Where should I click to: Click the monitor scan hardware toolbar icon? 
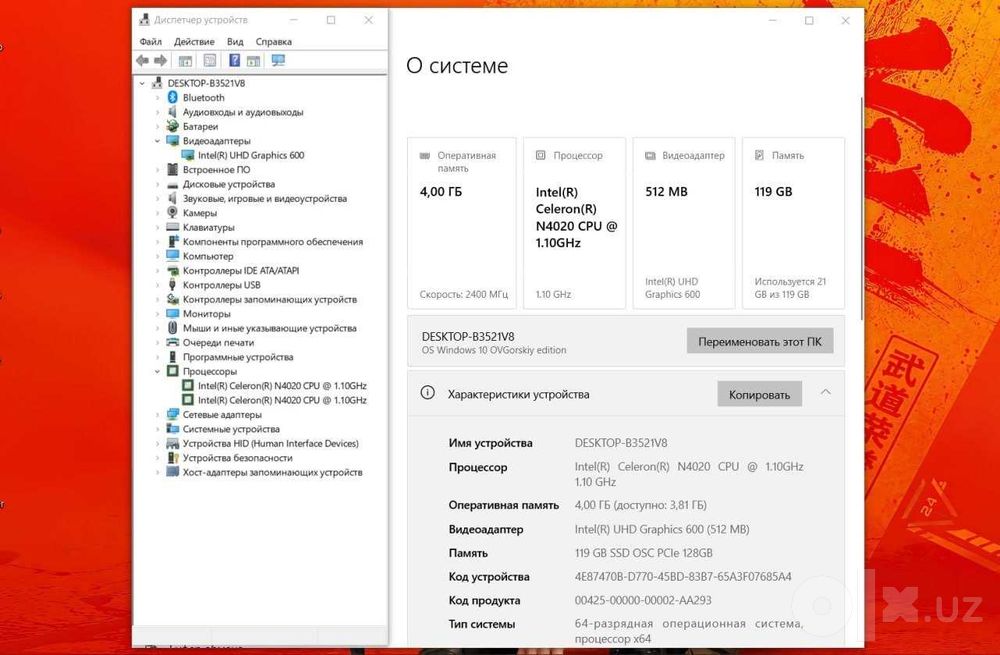pyautogui.click(x=278, y=61)
